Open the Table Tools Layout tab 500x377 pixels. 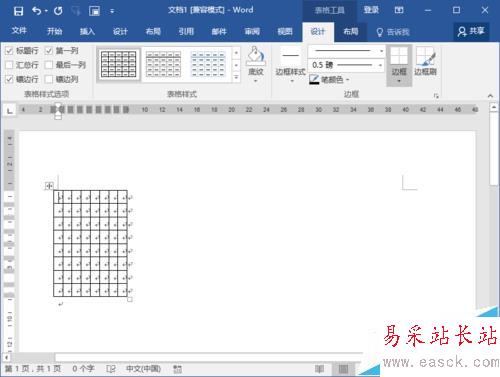[x=351, y=32]
